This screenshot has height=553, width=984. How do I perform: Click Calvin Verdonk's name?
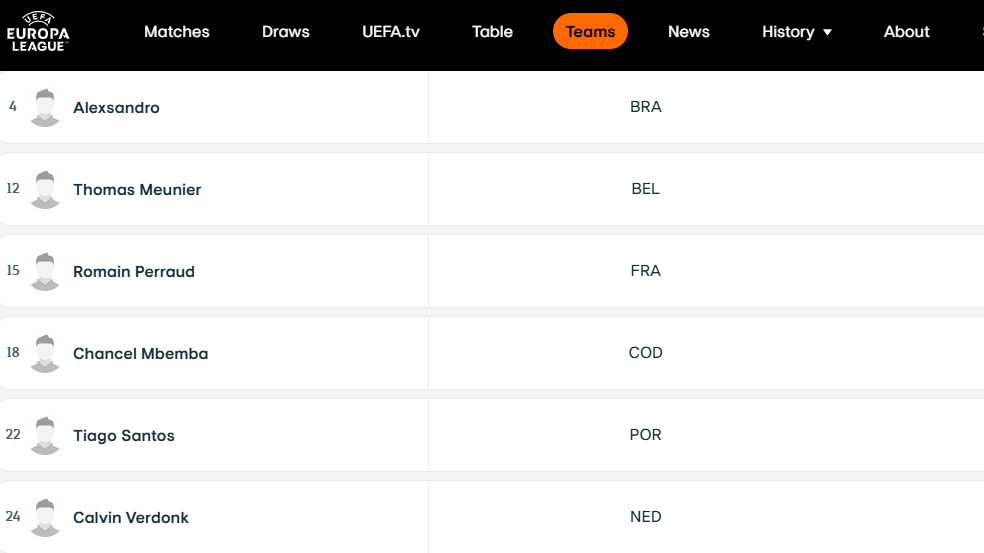(x=131, y=518)
